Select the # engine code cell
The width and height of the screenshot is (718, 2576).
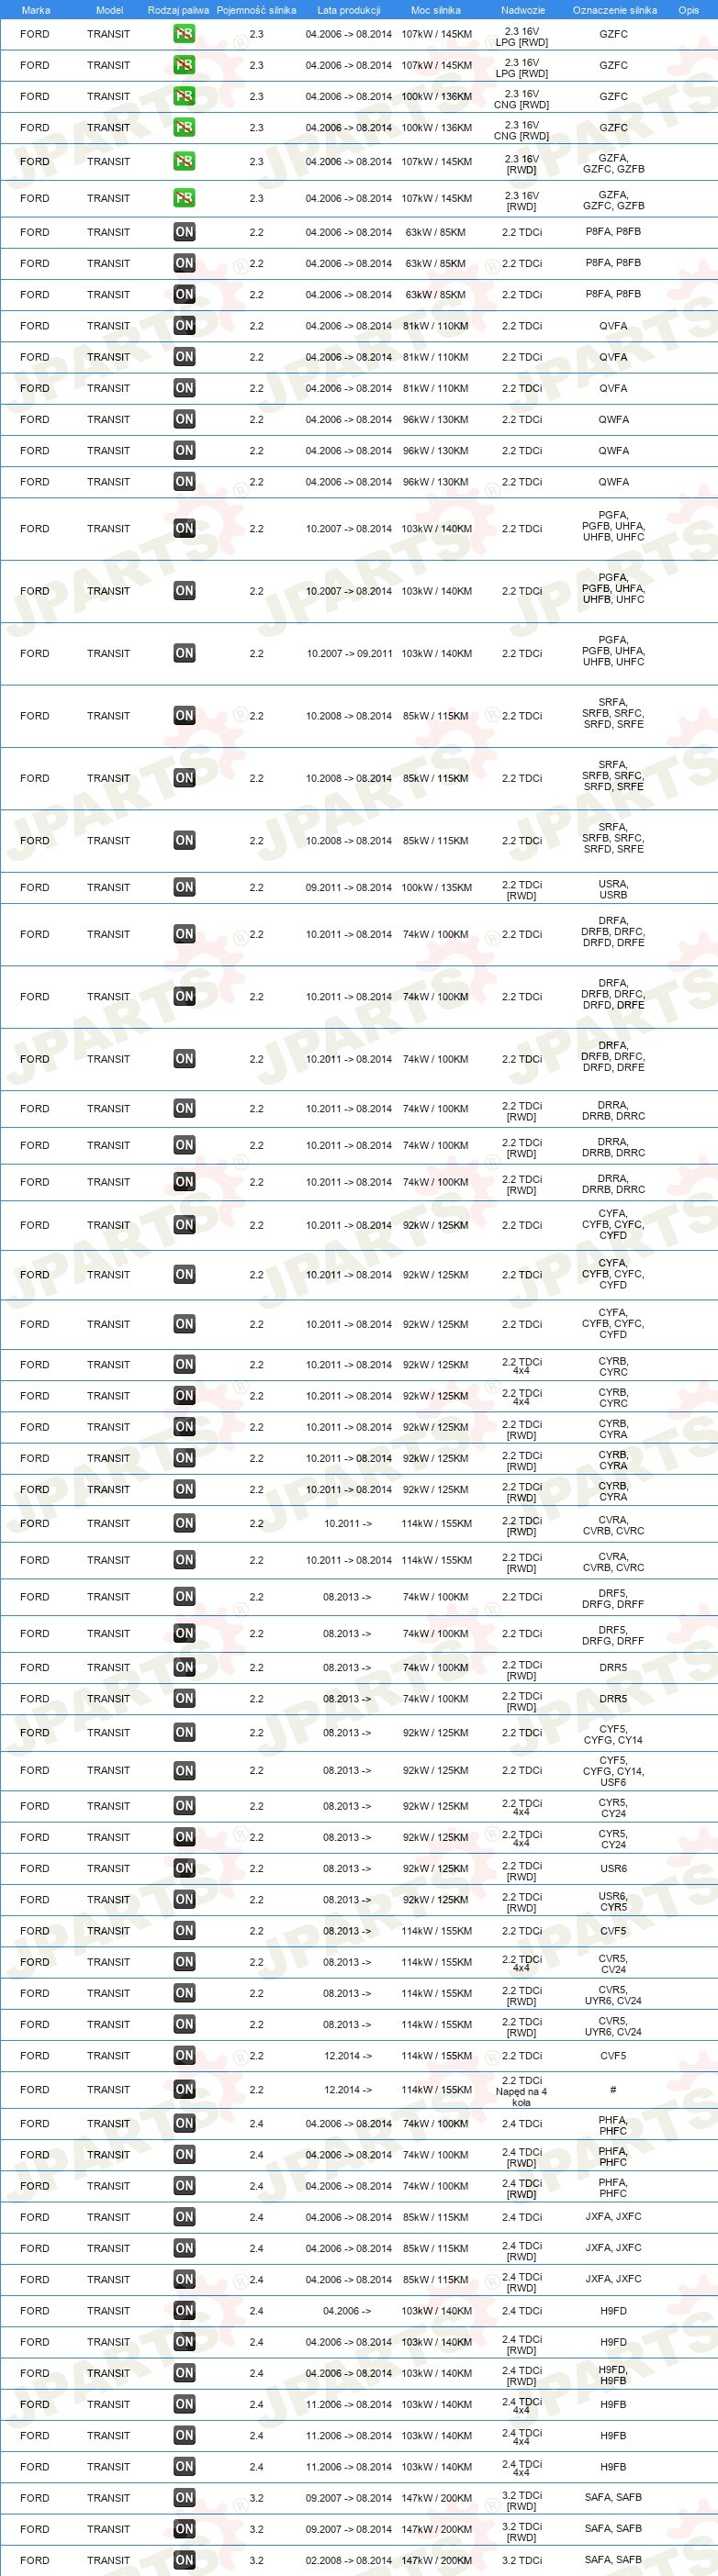pos(613,2089)
